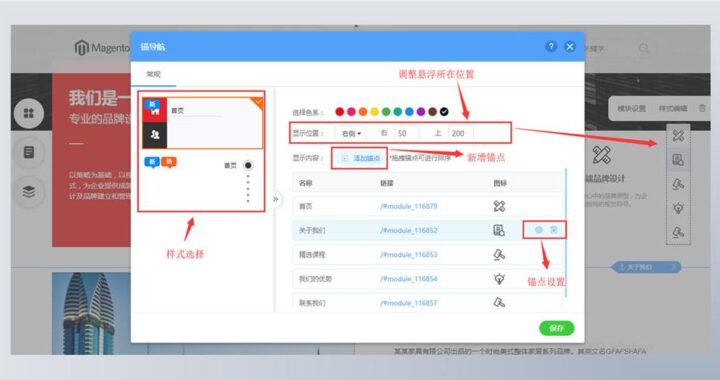The height and width of the screenshot is (380, 720).
Task: Click the anchor list vertical scrollbar
Action: pyautogui.click(x=566, y=232)
